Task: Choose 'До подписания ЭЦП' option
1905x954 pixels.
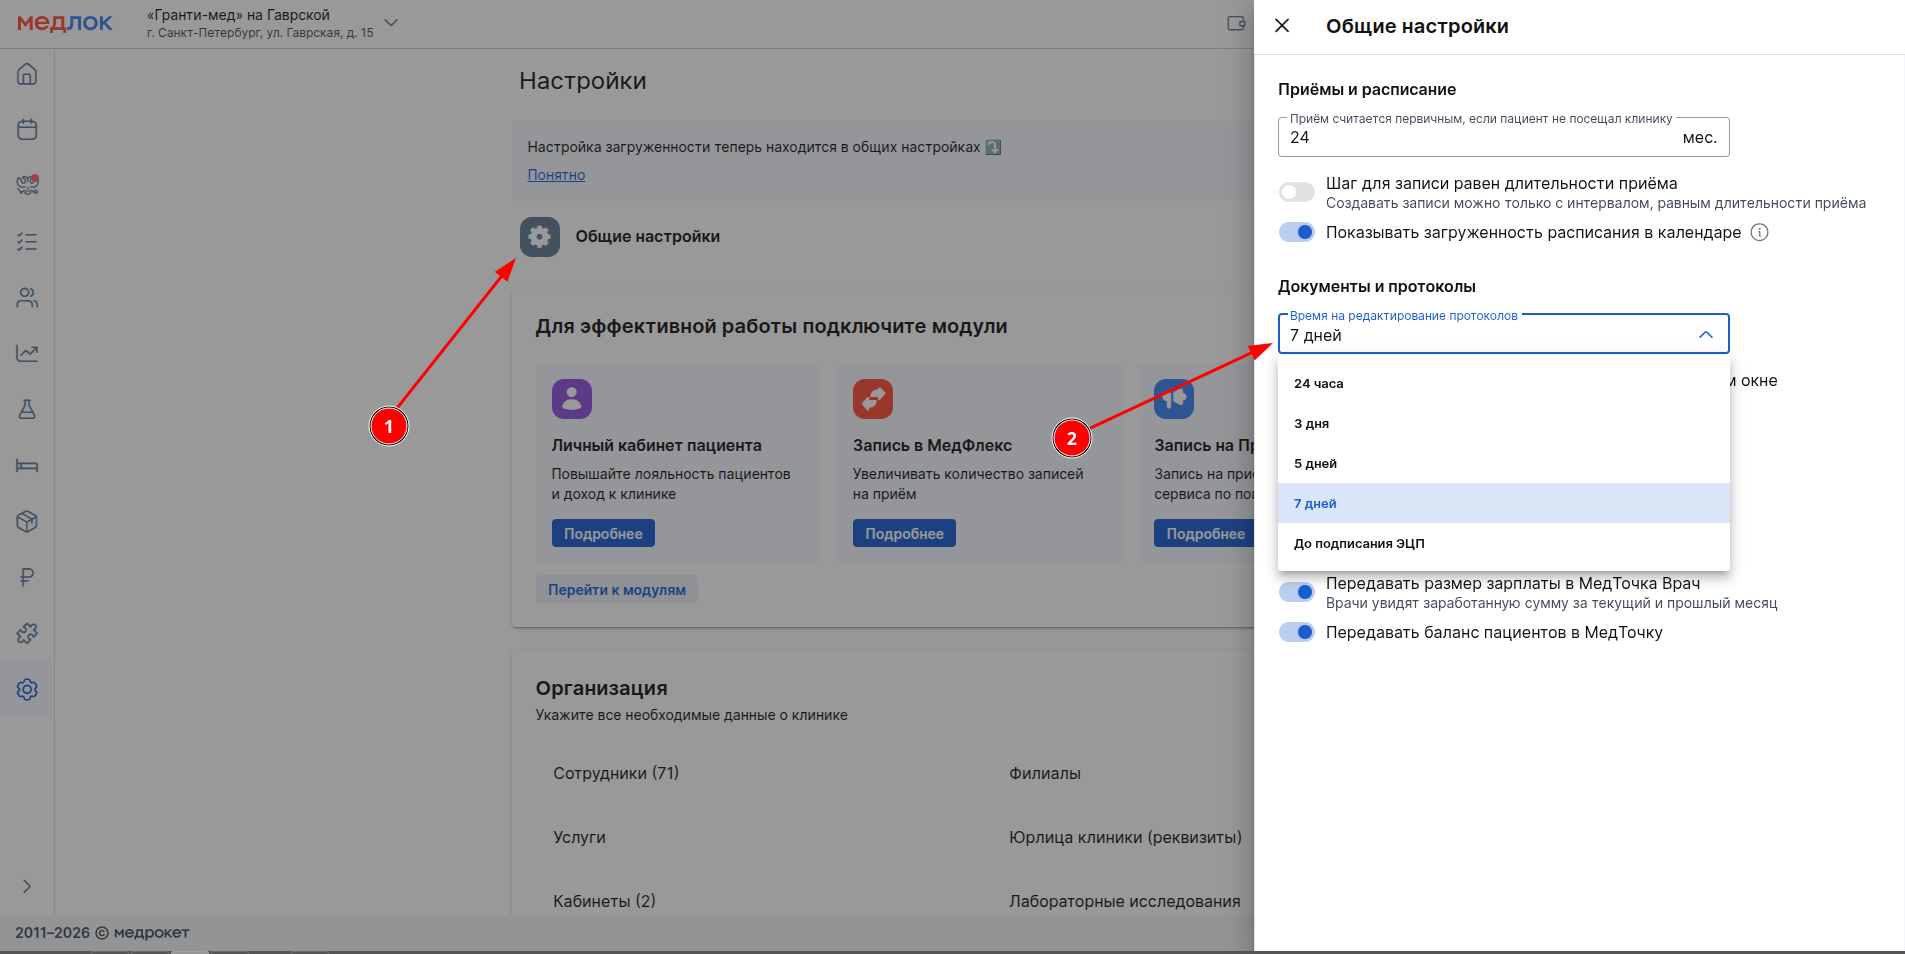Action: 1359,544
